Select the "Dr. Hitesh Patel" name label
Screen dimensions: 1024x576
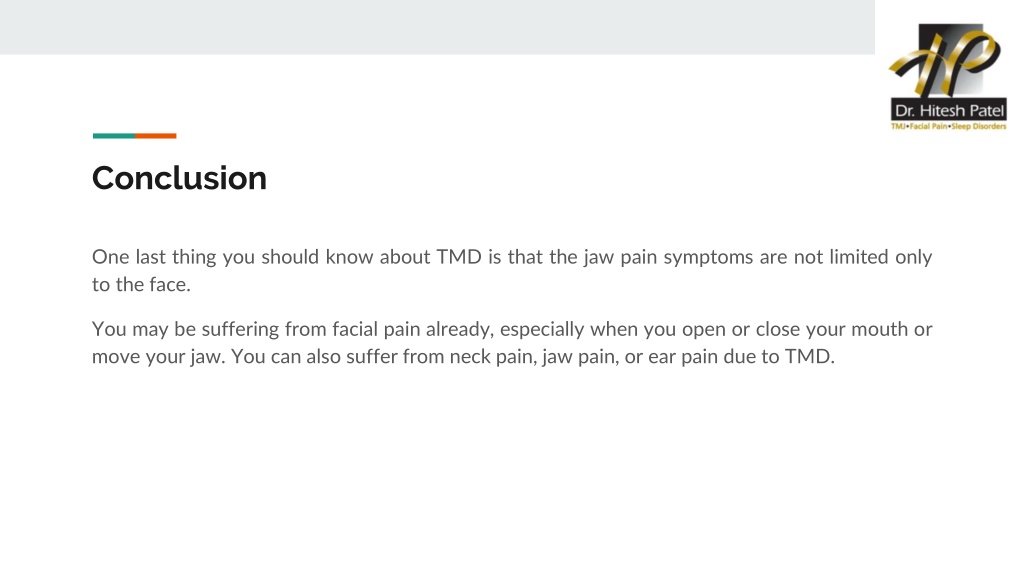(949, 110)
